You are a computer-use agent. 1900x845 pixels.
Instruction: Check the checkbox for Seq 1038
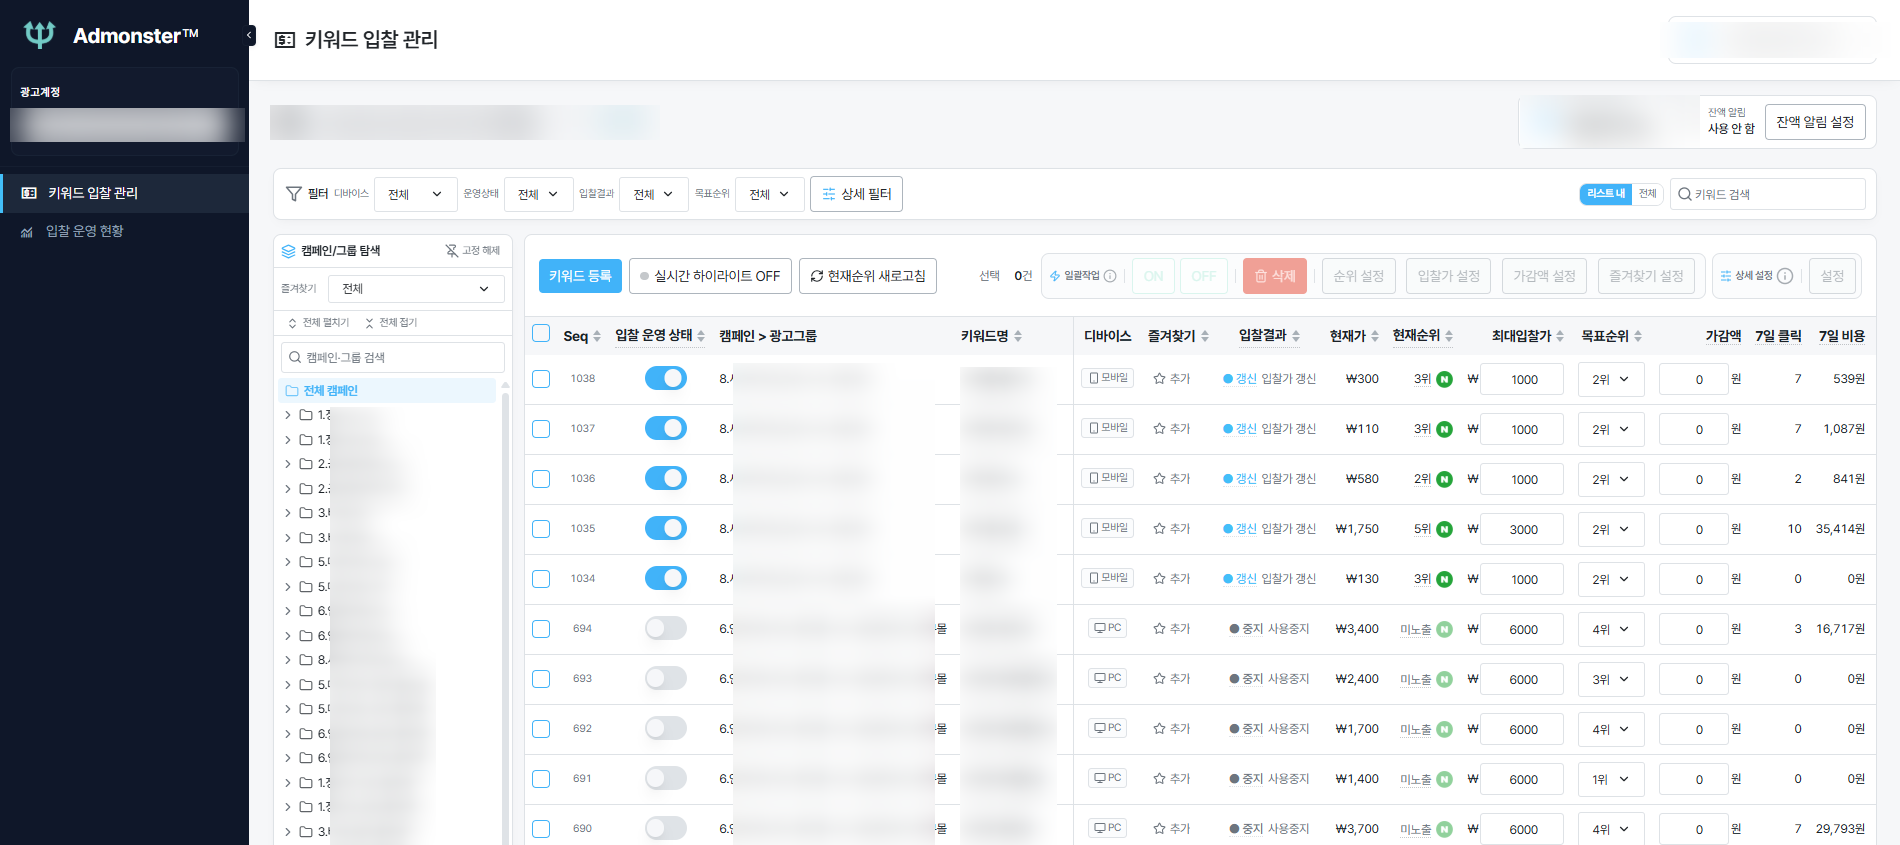click(x=541, y=379)
